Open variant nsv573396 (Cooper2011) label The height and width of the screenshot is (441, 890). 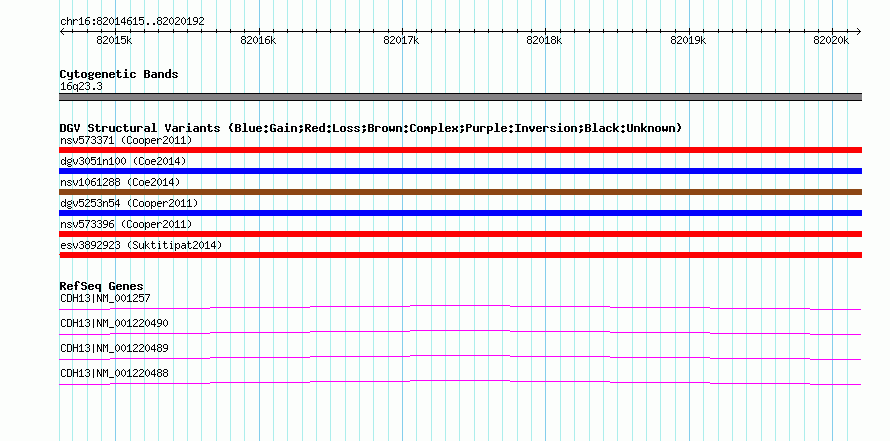[126, 224]
